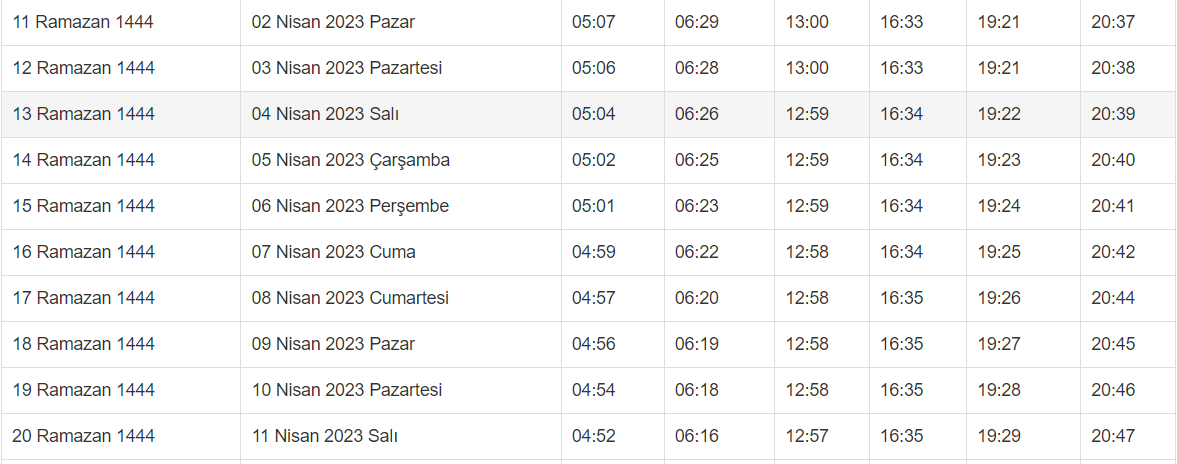Screen dimensions: 1177x464
Task: Select the 17 Ramazan 1444 cell
Action: pyautogui.click(x=84, y=298)
